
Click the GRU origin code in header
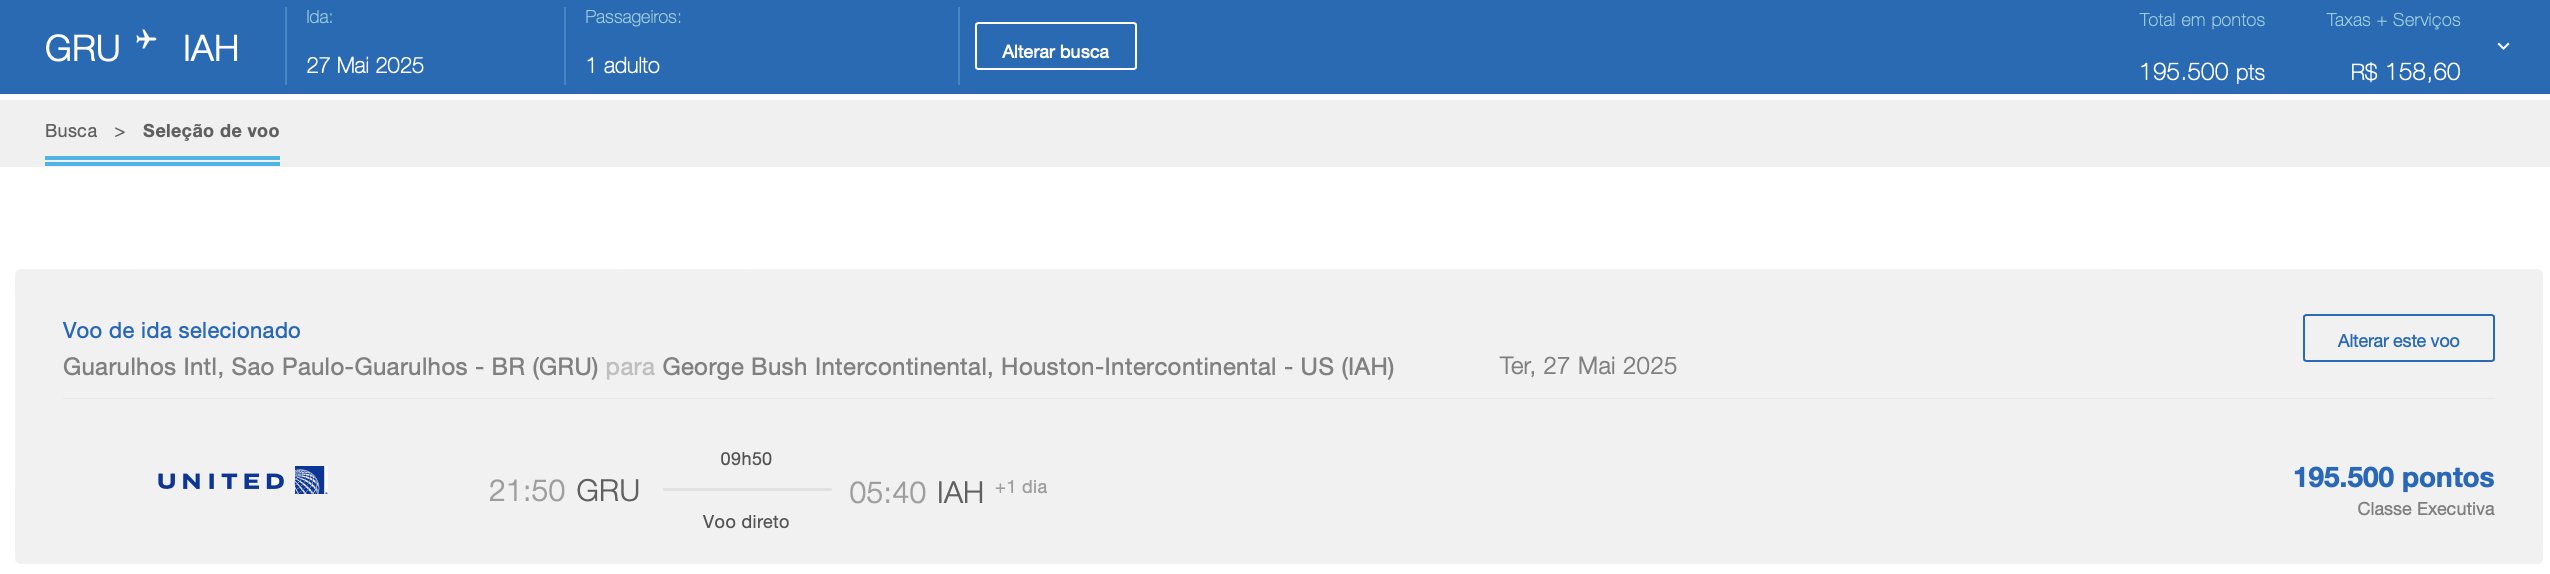coord(82,48)
